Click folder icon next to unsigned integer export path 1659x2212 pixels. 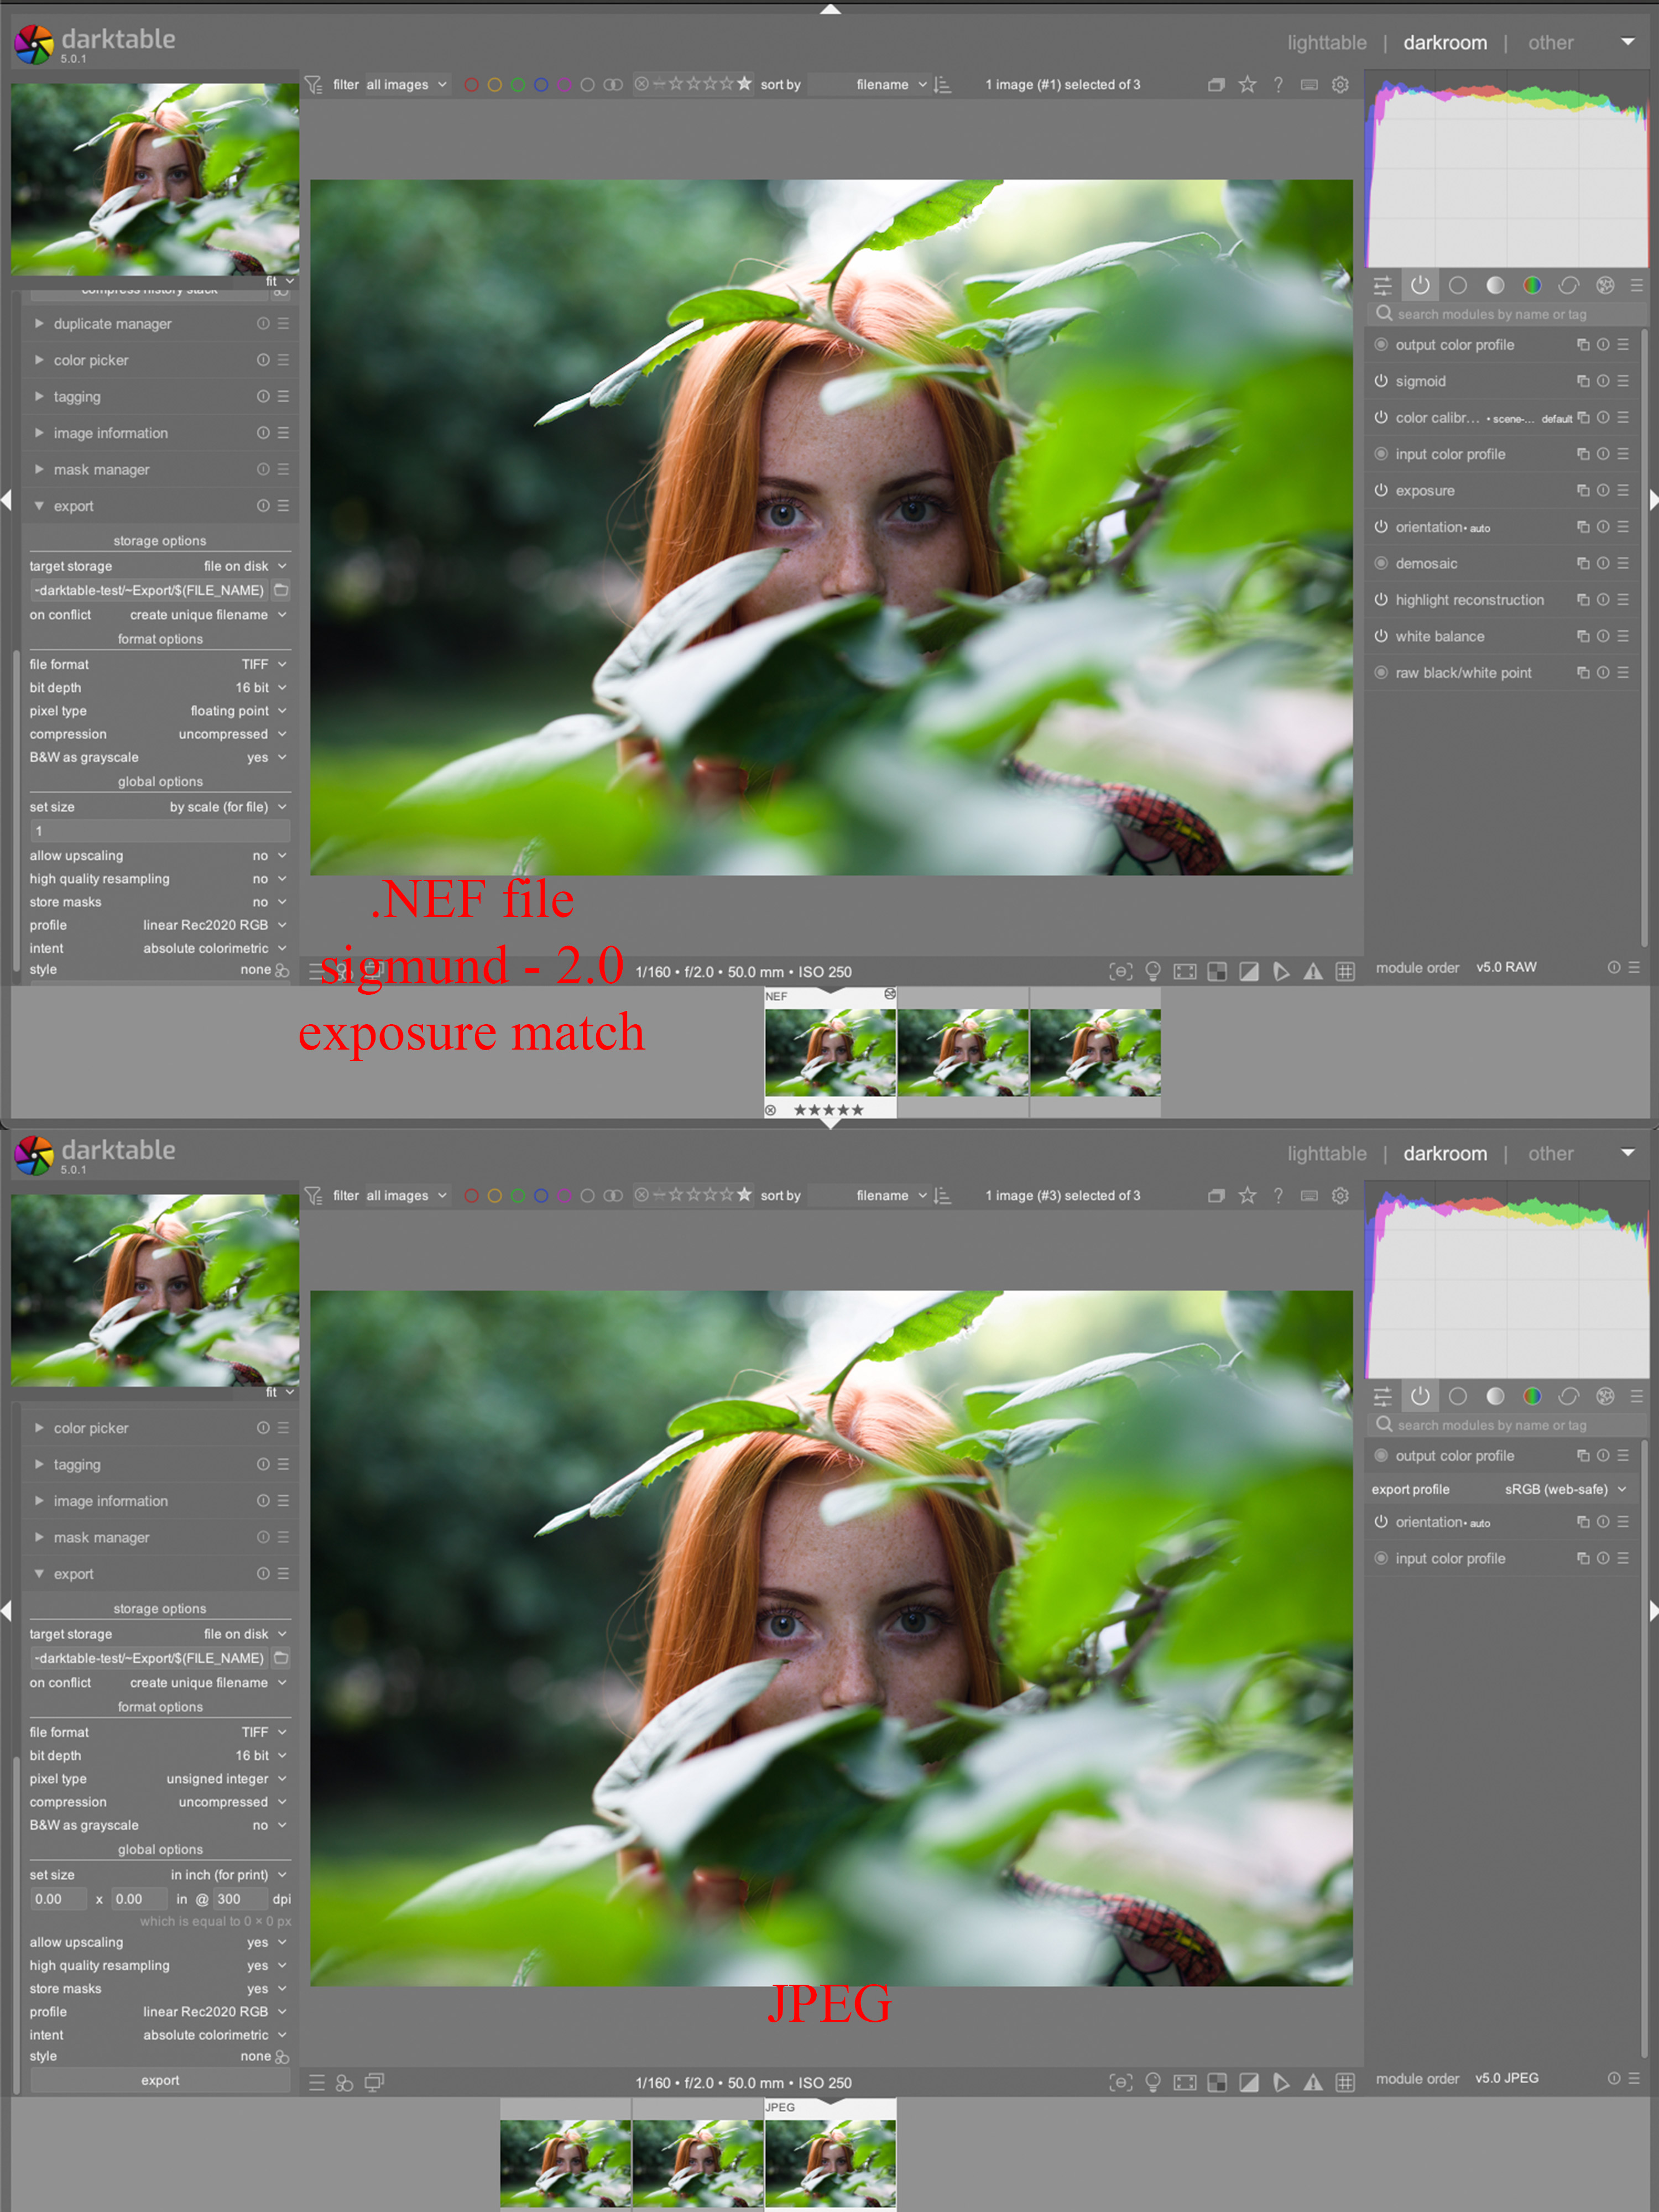pos(281,1658)
